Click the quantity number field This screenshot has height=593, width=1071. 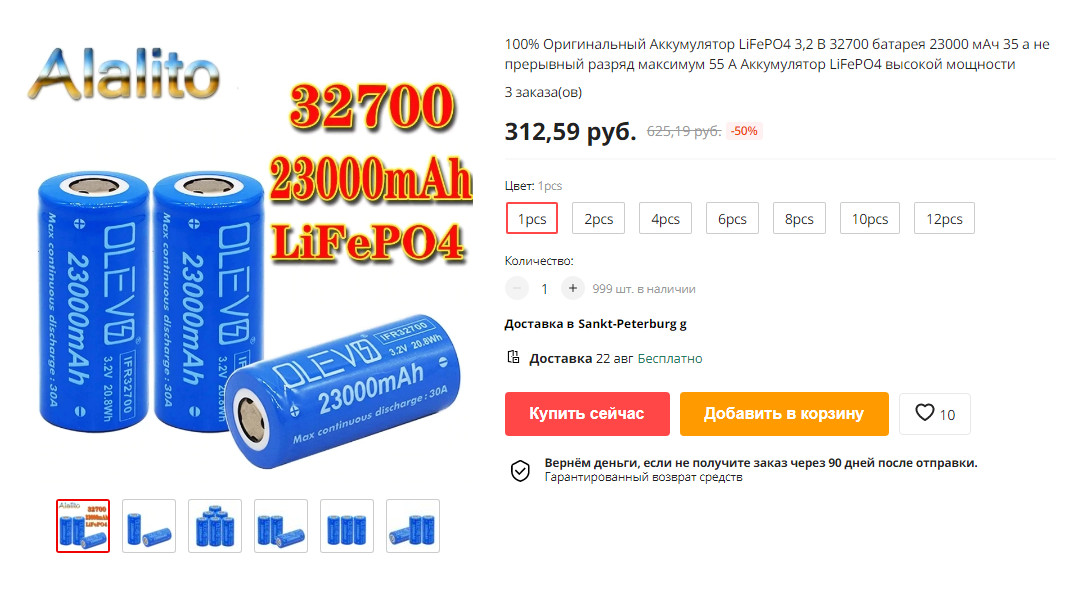[544, 289]
